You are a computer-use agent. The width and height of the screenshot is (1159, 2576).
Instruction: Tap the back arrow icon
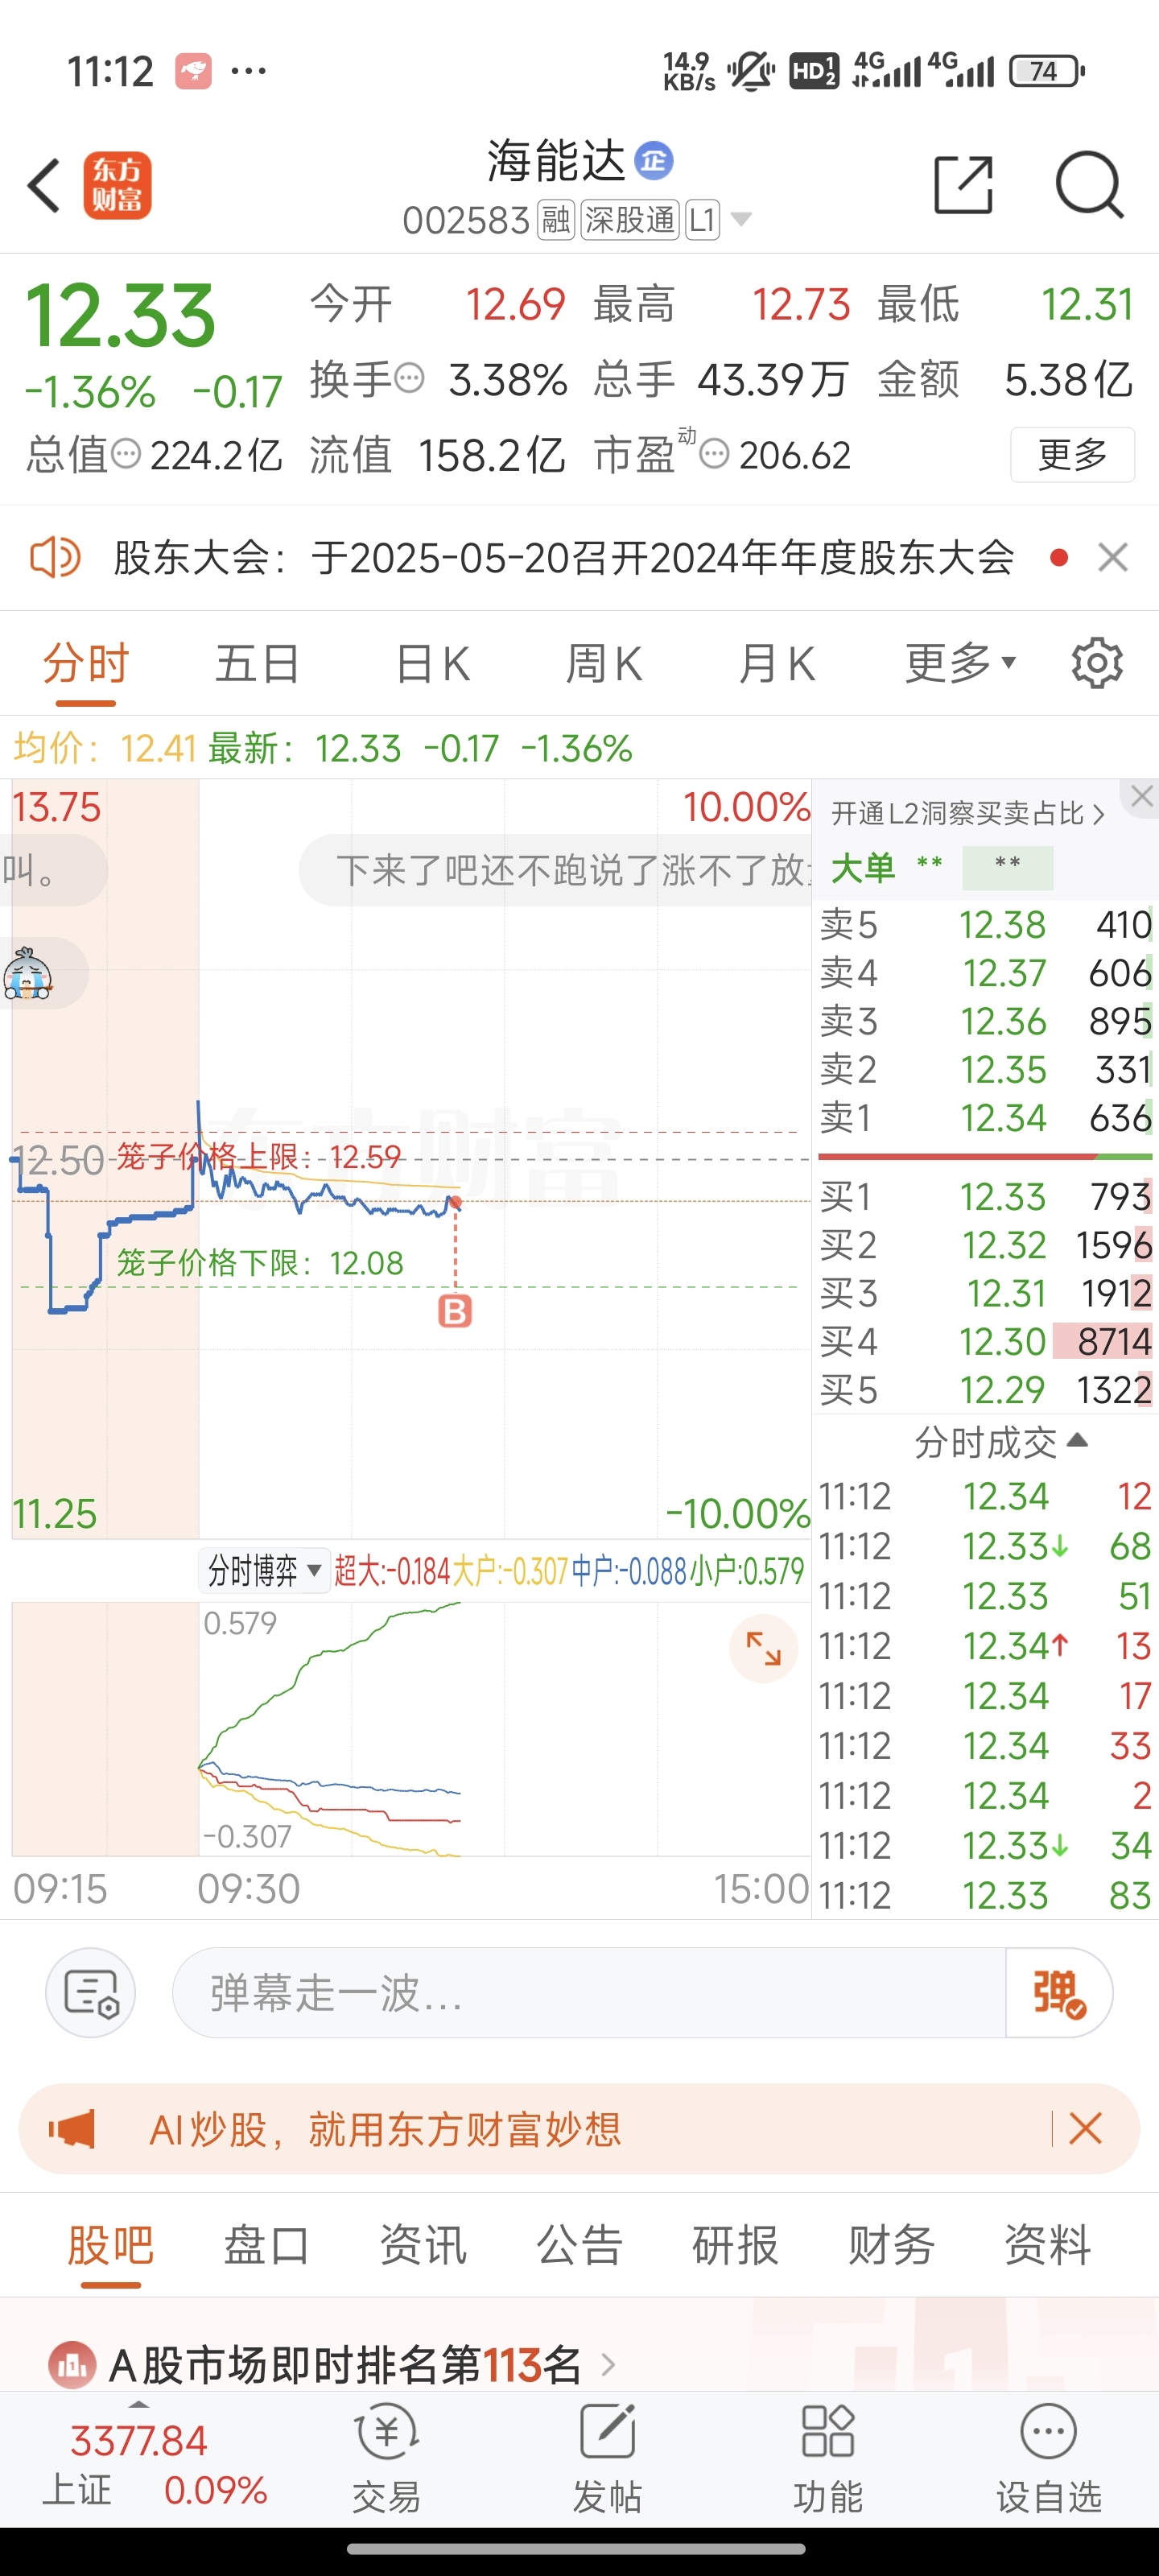(45, 185)
